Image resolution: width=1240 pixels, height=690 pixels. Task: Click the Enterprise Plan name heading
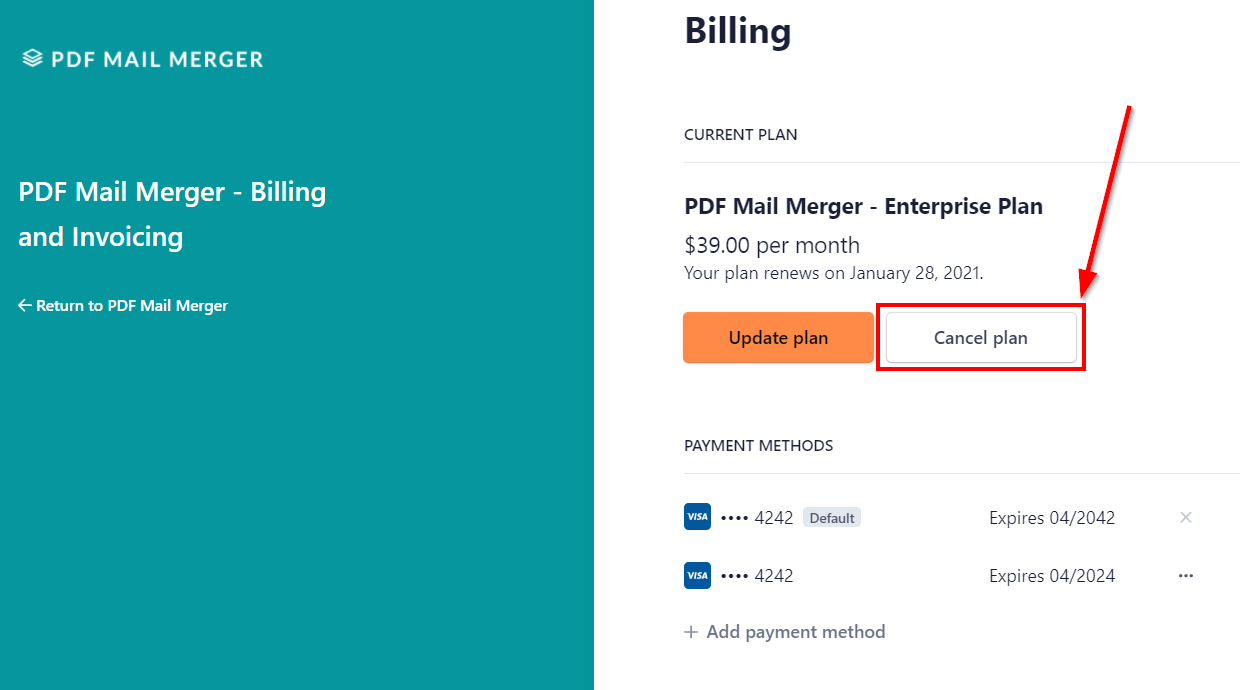[x=863, y=207]
